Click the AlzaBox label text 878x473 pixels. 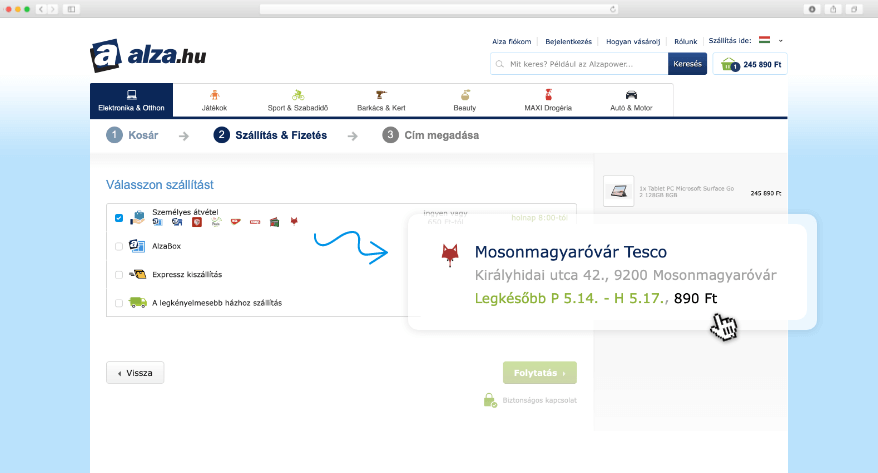tap(166, 246)
